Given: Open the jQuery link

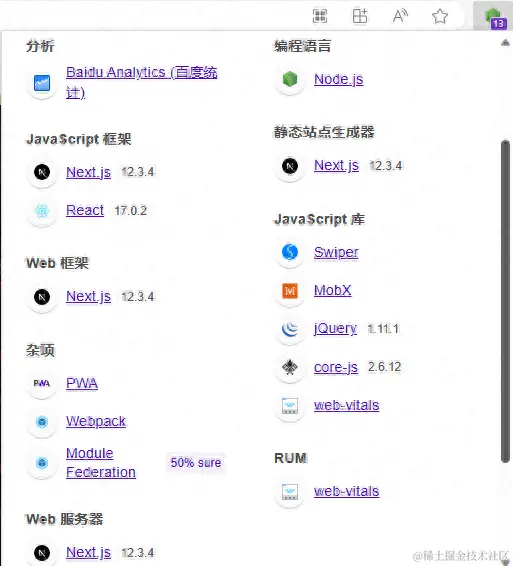Looking at the screenshot, I should point(335,328).
